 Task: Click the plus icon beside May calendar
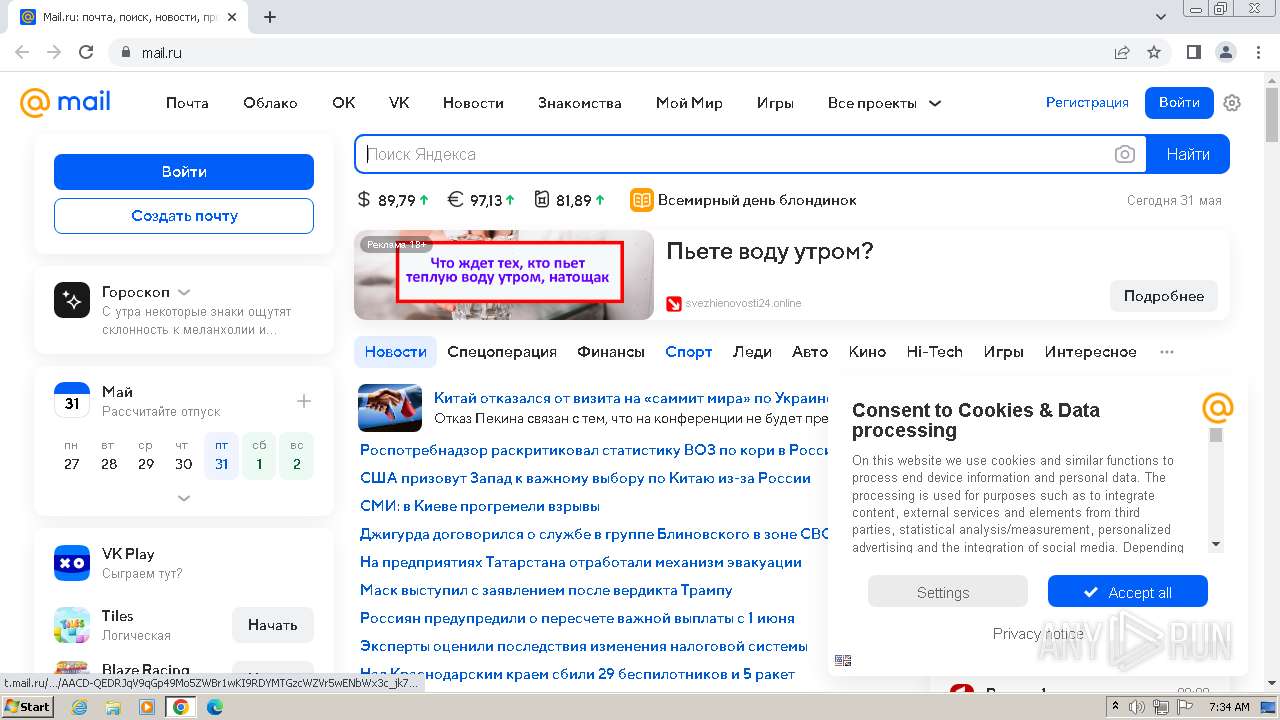(x=304, y=401)
